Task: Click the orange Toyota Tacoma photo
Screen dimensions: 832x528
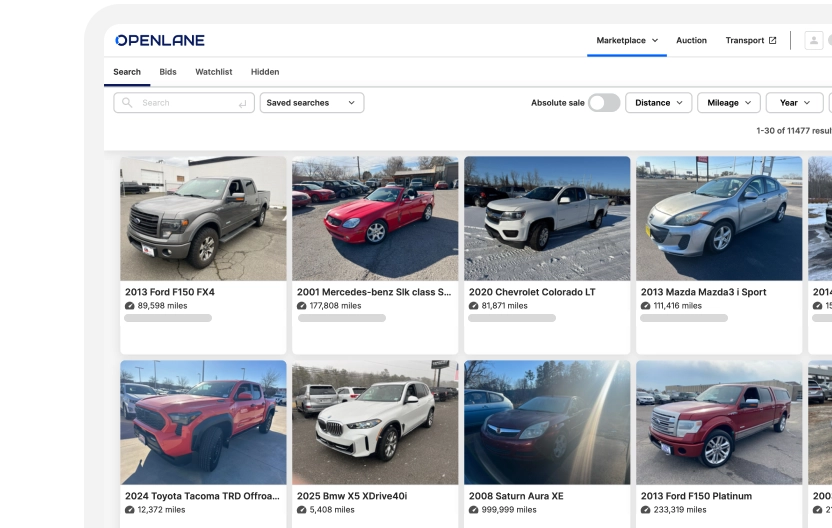Action: (203, 422)
